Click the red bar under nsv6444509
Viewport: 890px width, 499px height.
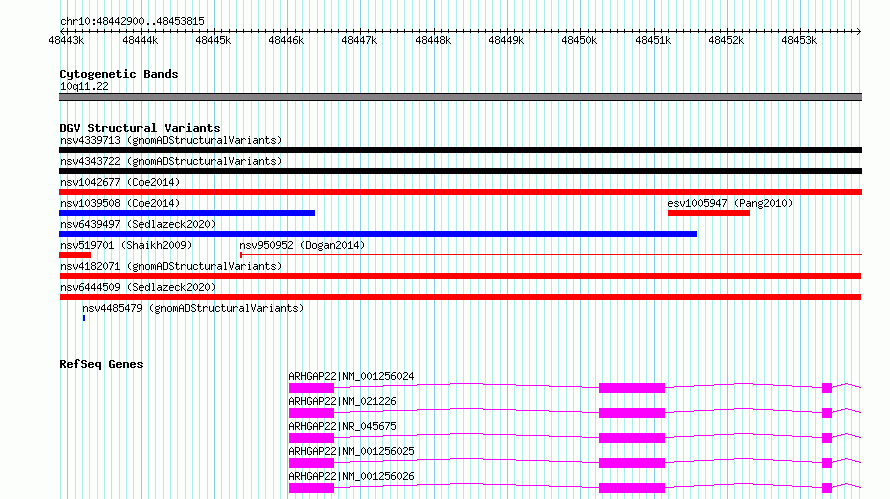[x=460, y=297]
